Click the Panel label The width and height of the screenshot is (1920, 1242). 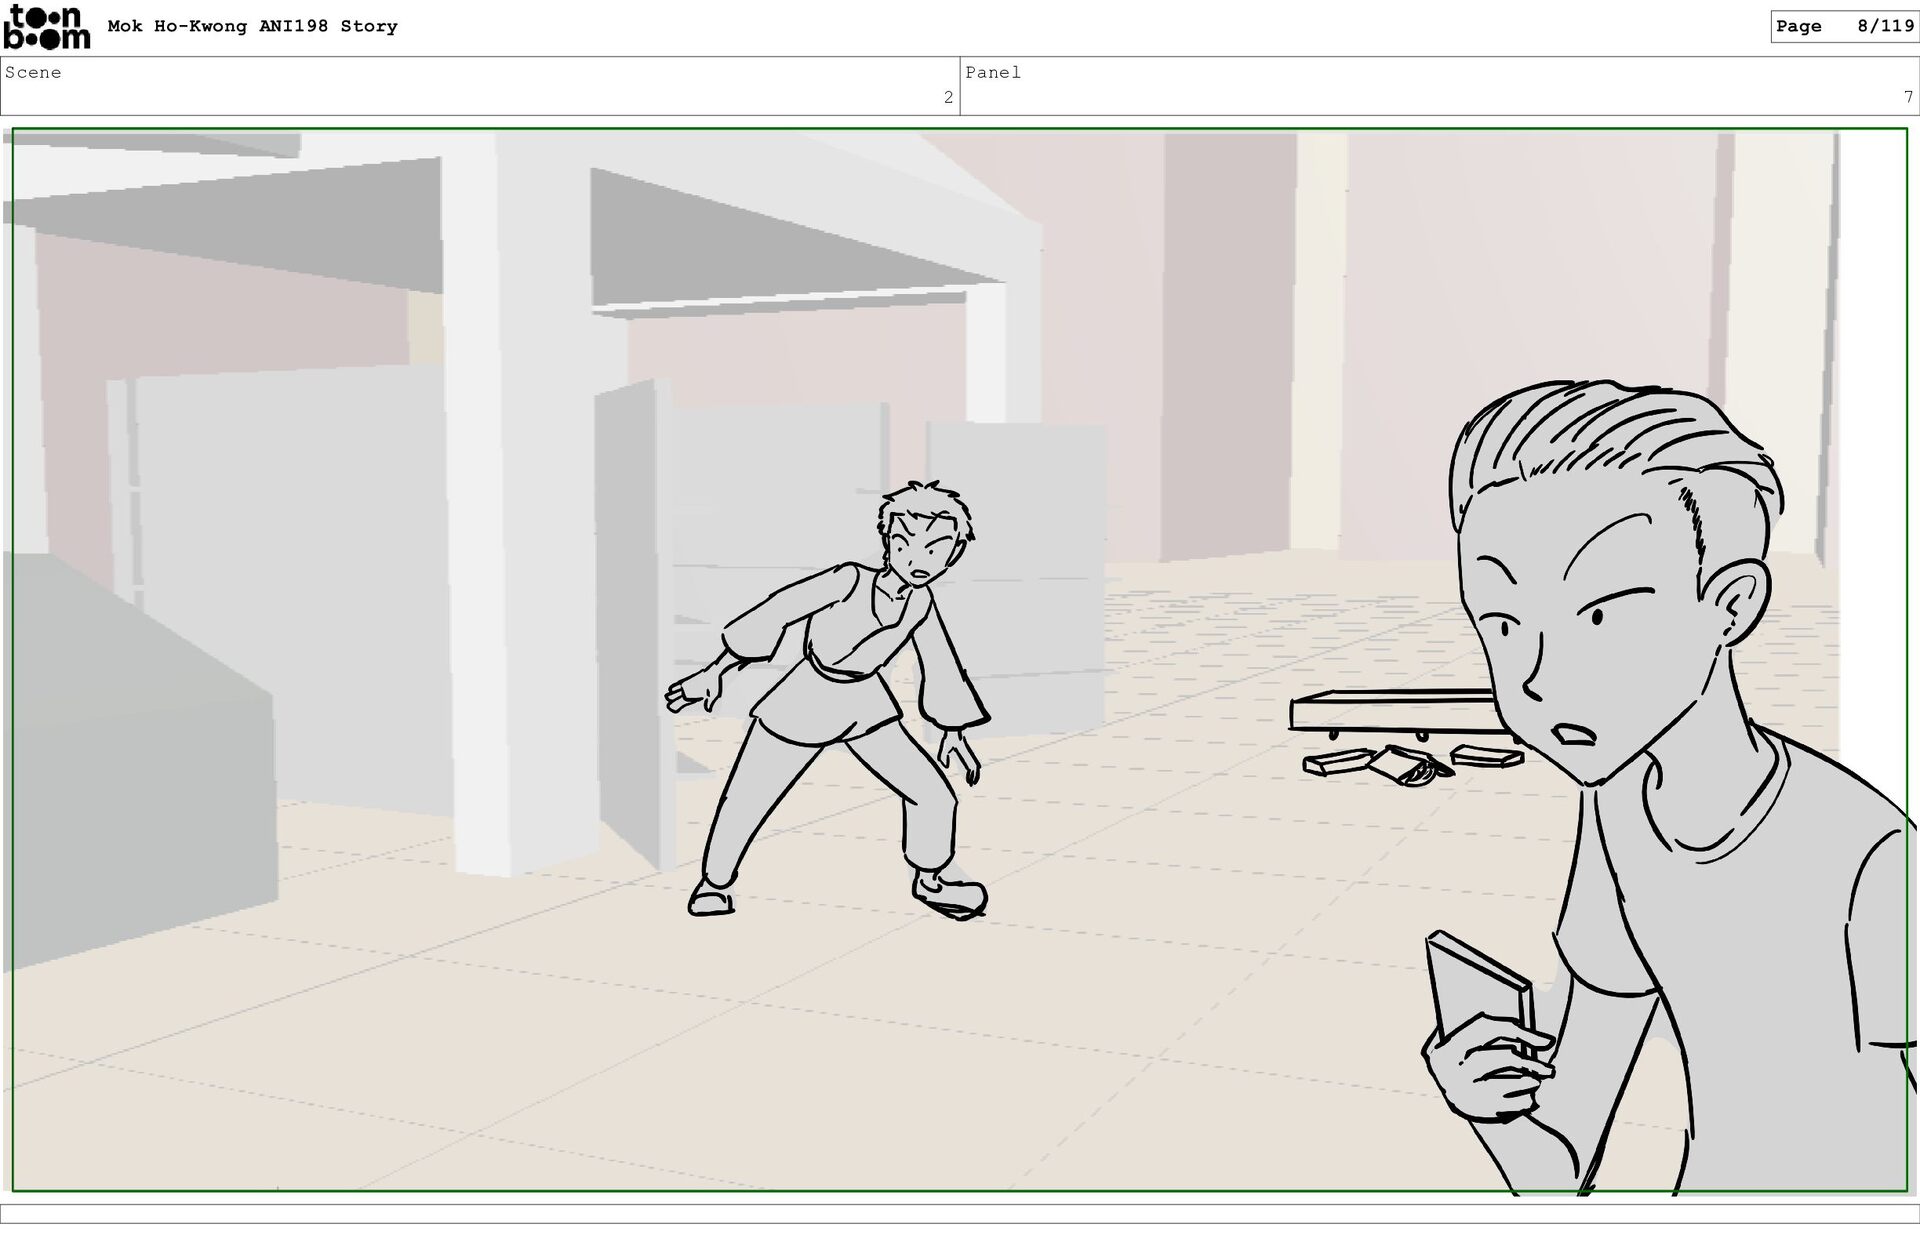tap(992, 73)
